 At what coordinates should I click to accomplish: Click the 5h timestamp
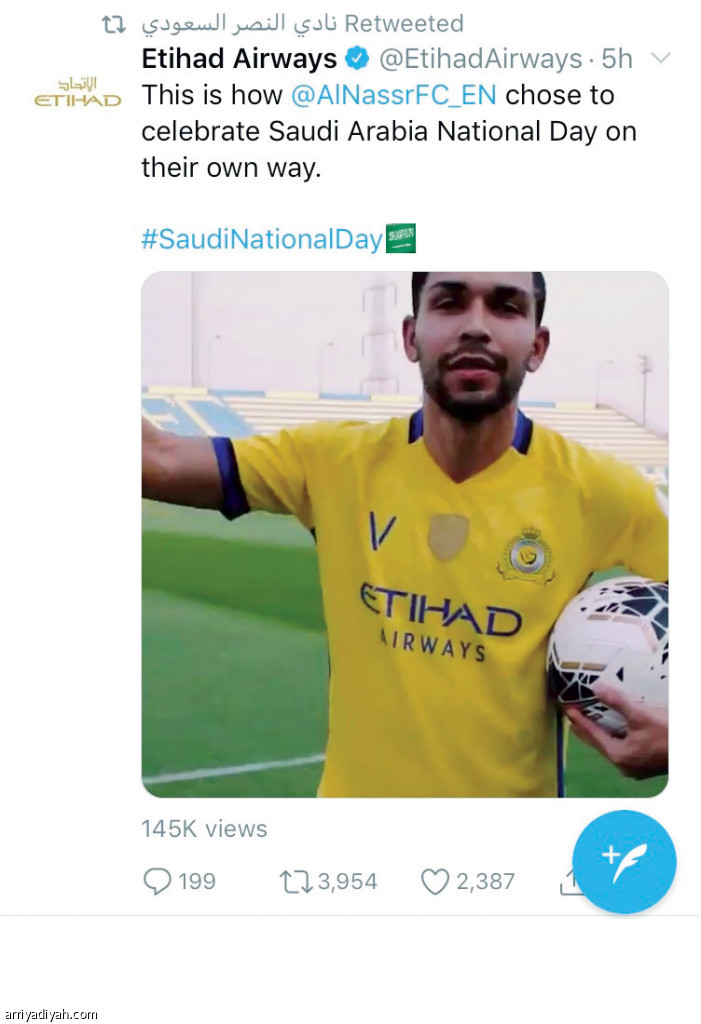617,59
